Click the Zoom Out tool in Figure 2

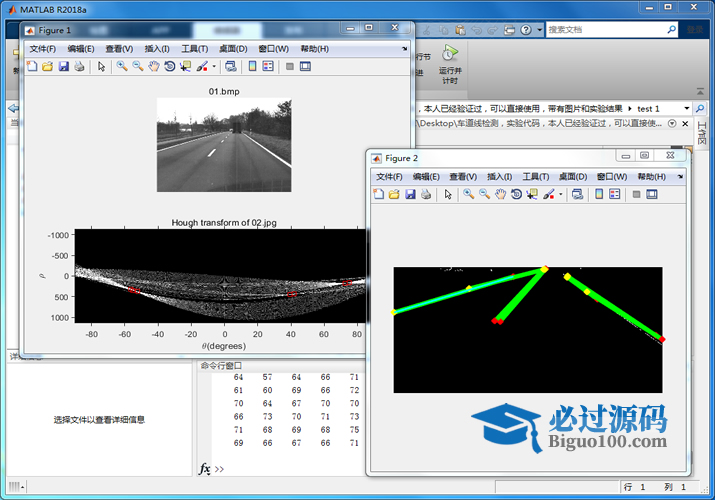[x=484, y=194]
